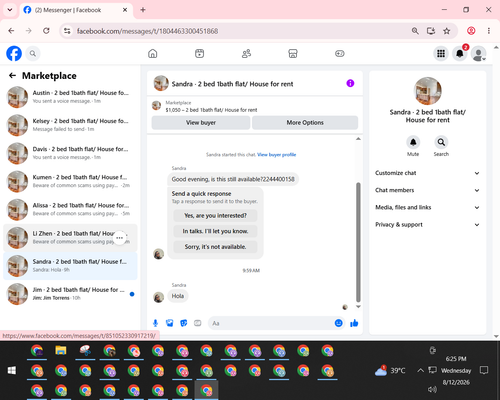Open the Facebook menu grid icon
The height and width of the screenshot is (400, 500).
[441, 53]
